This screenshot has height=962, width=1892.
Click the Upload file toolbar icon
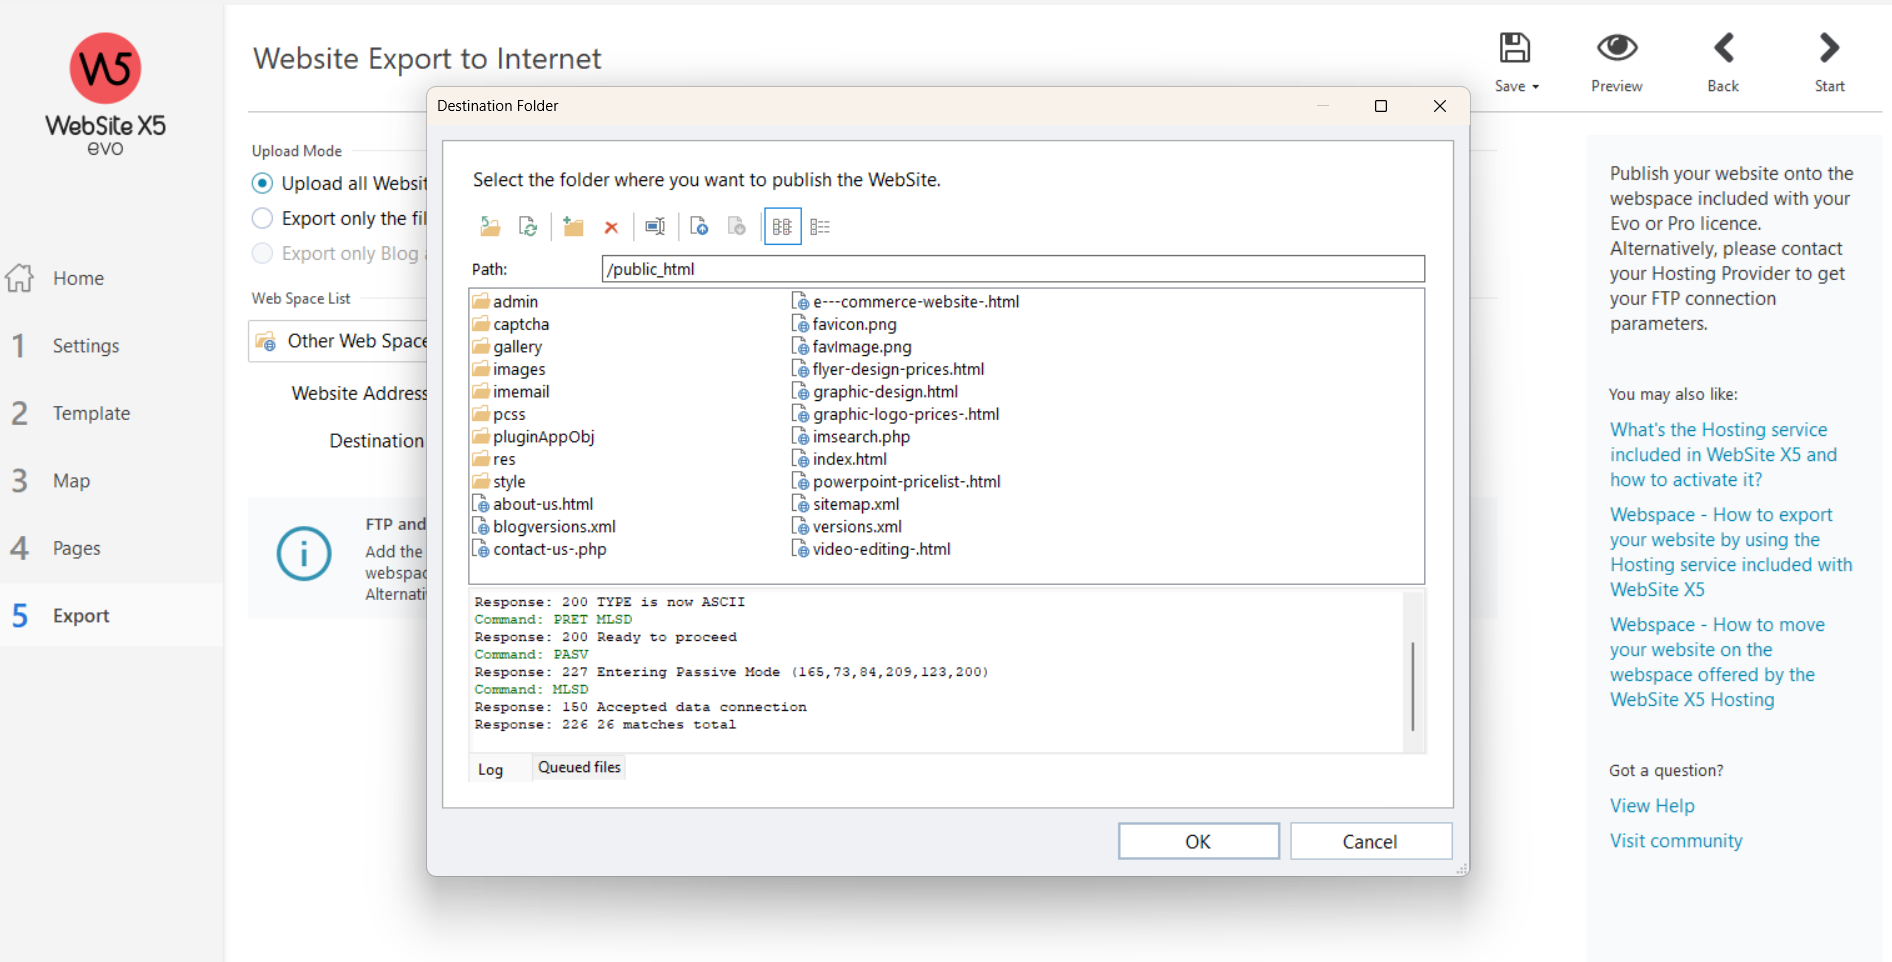pos(699,227)
